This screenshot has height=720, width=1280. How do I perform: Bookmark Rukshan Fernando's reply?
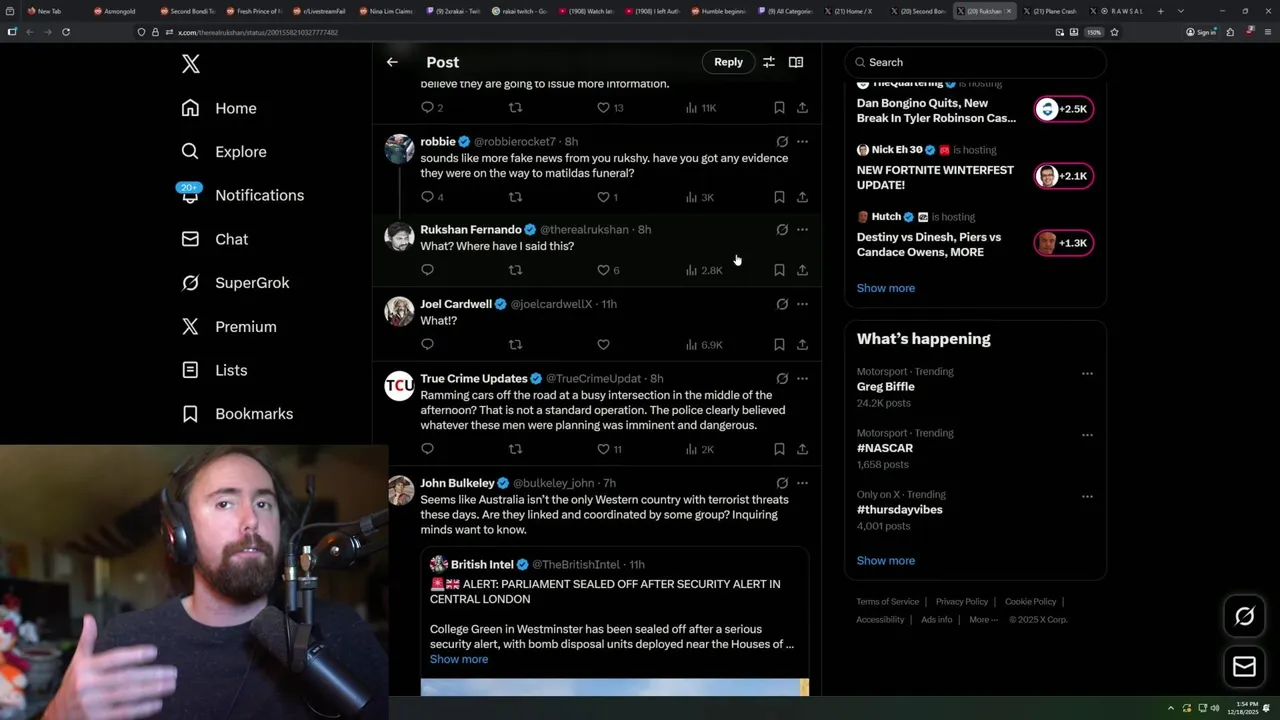pos(779,270)
